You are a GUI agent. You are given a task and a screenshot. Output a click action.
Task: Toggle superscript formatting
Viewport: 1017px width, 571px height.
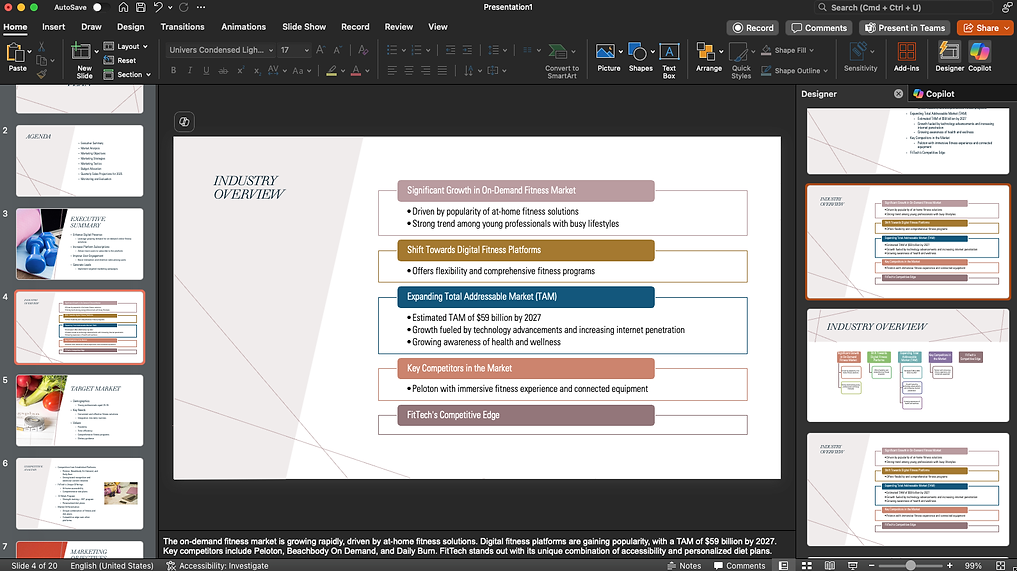[x=240, y=70]
